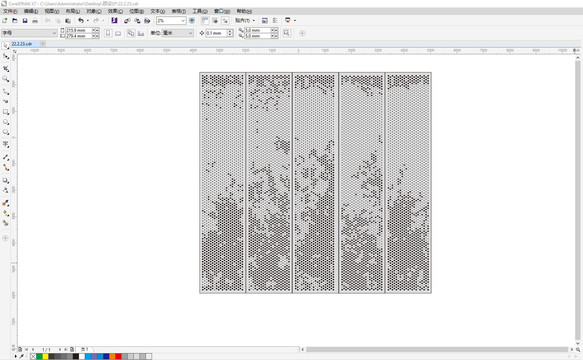Go to next page in the page navigator
This screenshot has height=360, width=583.
[59, 350]
